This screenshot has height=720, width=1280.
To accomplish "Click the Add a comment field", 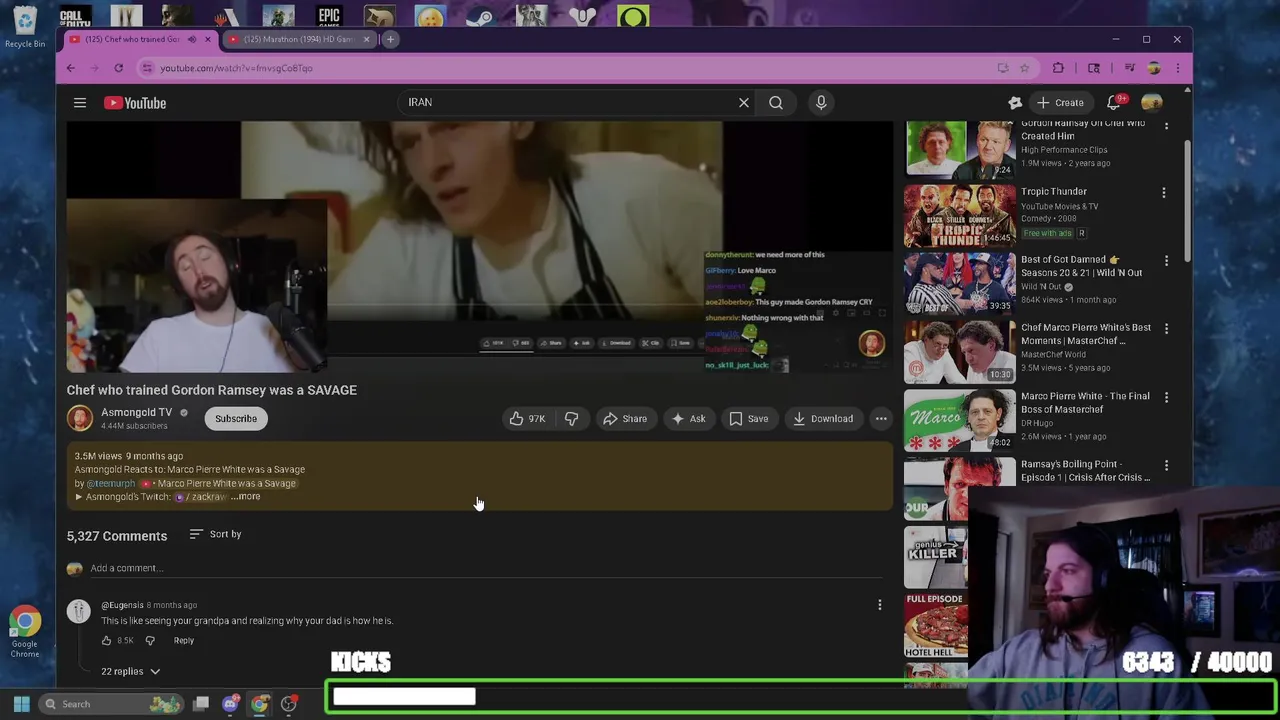I will pos(485,568).
